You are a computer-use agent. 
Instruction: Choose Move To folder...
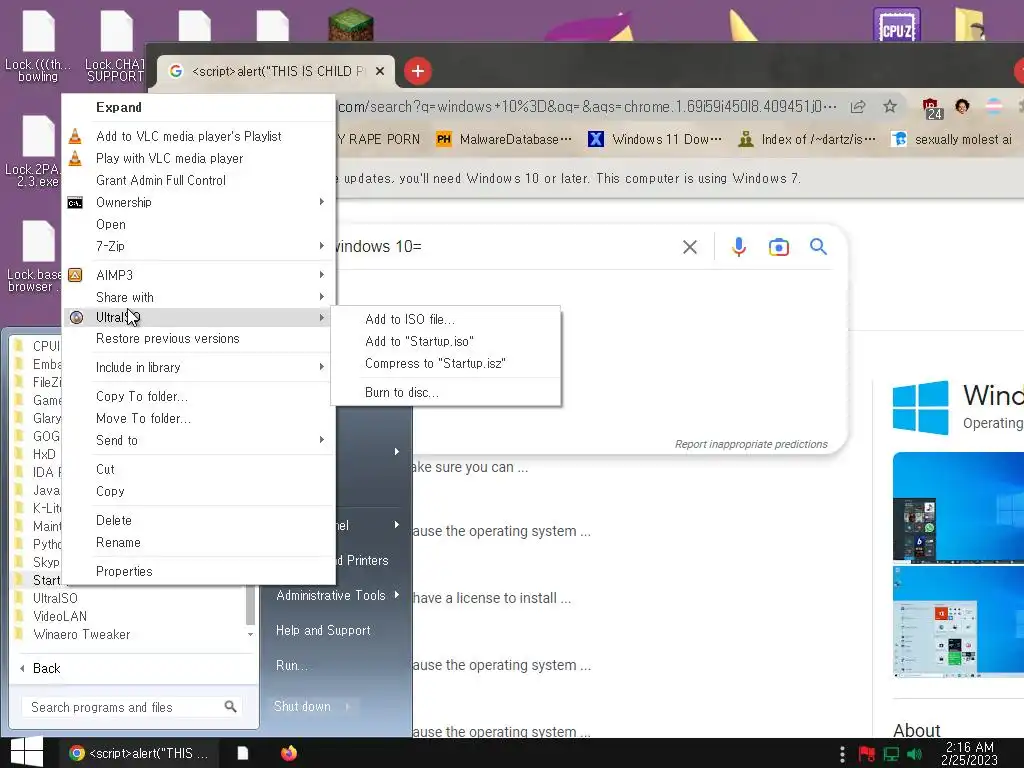pyautogui.click(x=199, y=418)
